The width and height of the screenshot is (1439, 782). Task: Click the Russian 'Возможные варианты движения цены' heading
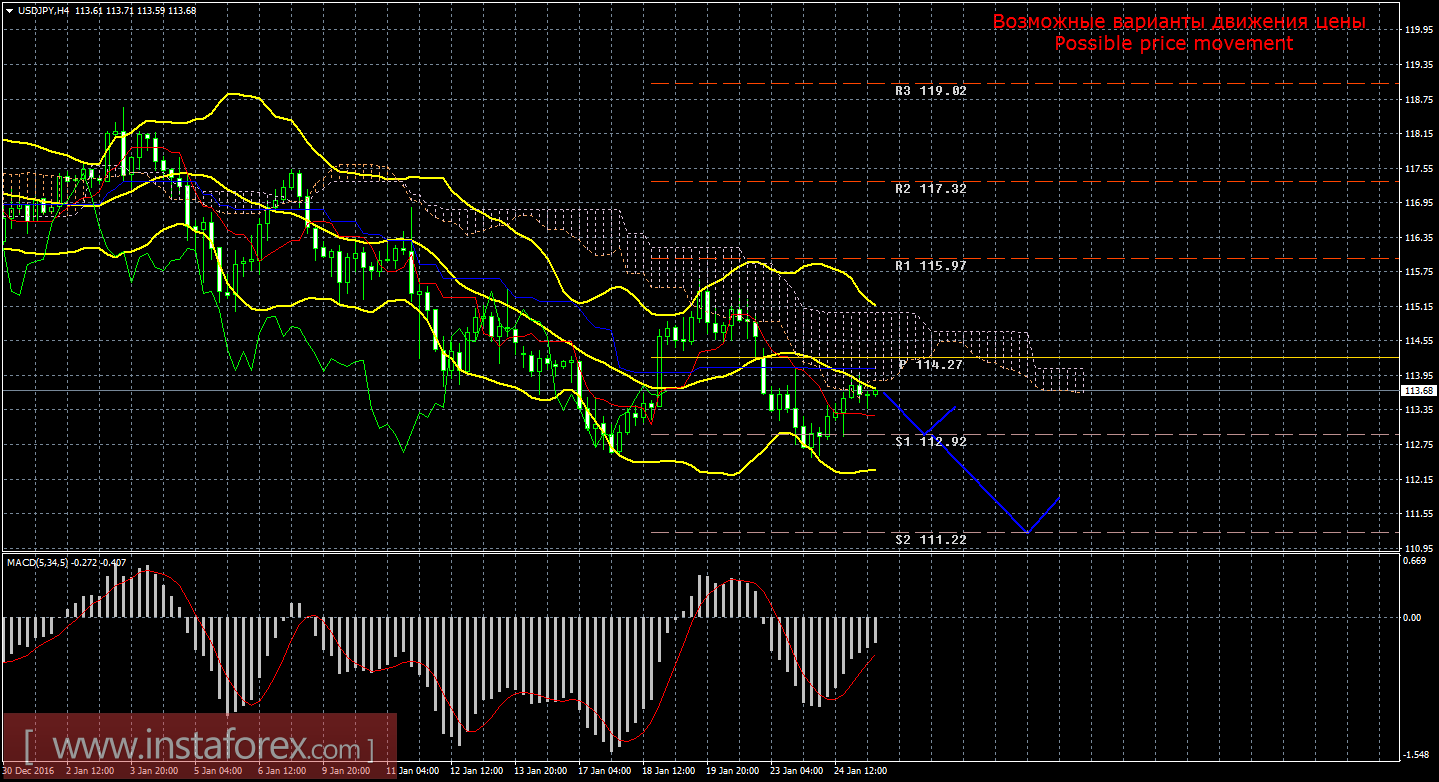(1178, 22)
